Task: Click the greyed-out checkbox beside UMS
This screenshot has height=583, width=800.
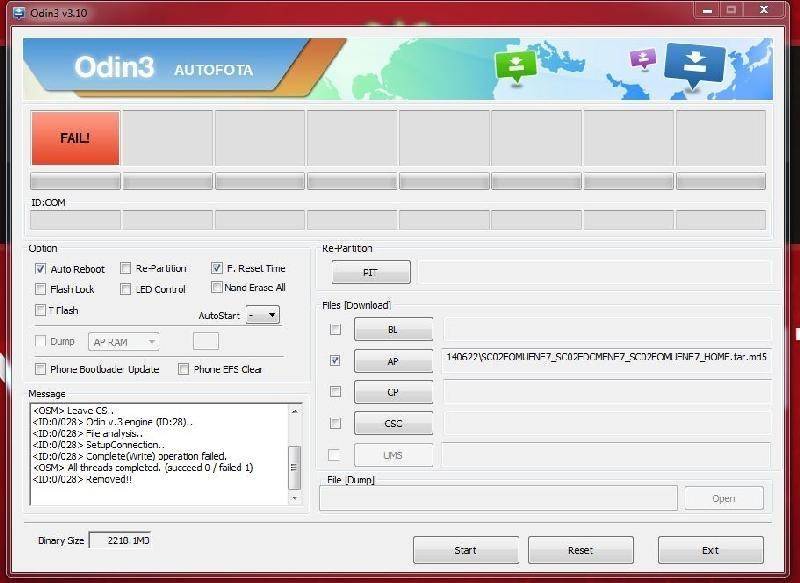Action: click(334, 455)
